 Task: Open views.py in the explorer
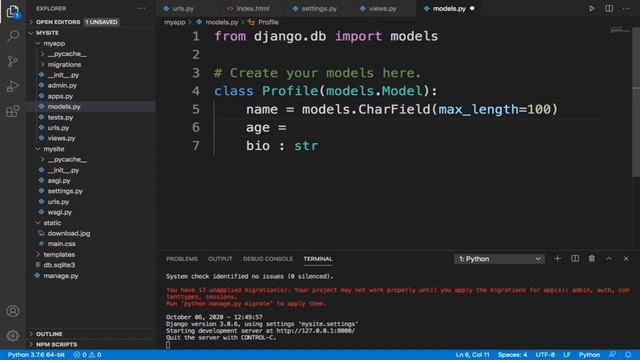pyautogui.click(x=61, y=138)
